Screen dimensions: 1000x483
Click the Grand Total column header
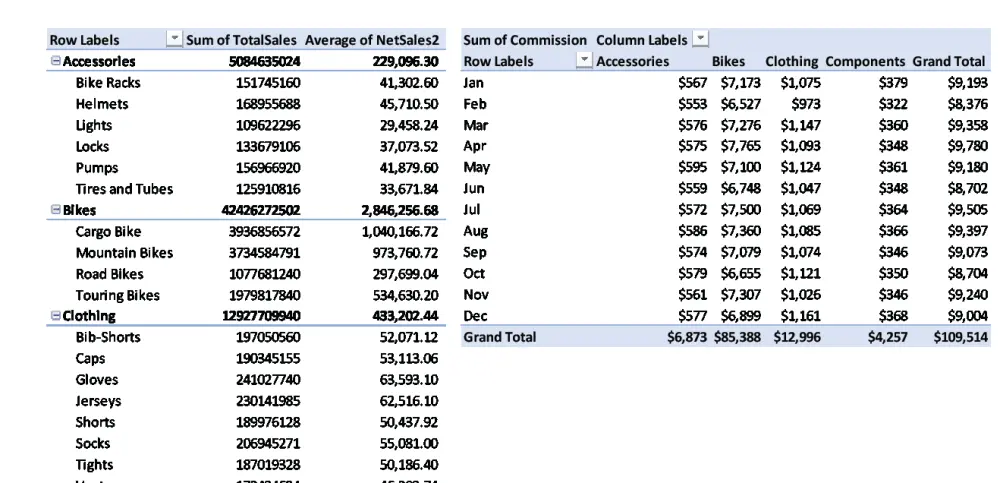point(949,62)
